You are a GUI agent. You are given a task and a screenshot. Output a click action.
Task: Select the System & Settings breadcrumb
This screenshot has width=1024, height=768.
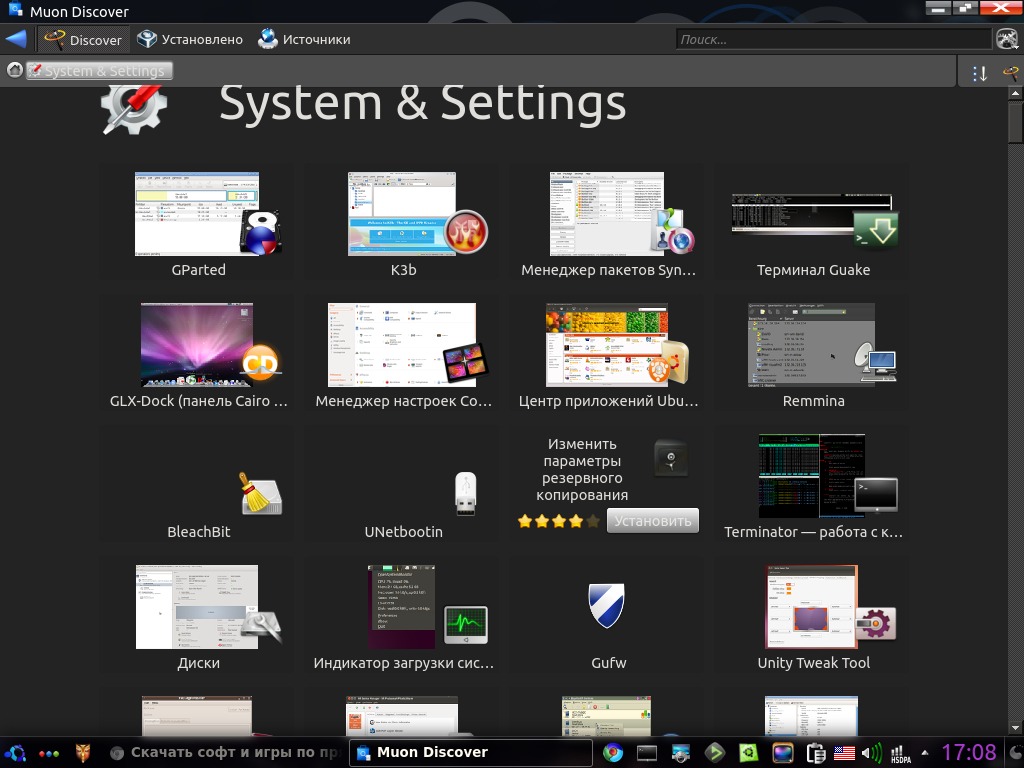[99, 71]
